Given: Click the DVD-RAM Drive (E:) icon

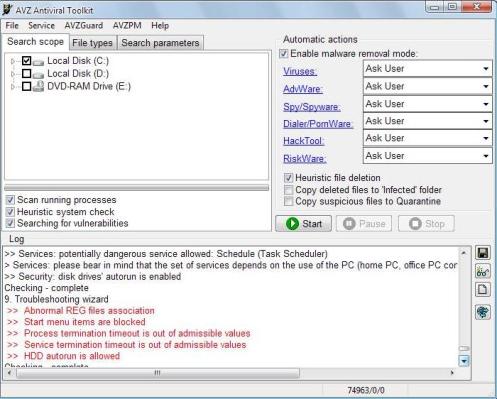Looking at the screenshot, I should [38, 86].
